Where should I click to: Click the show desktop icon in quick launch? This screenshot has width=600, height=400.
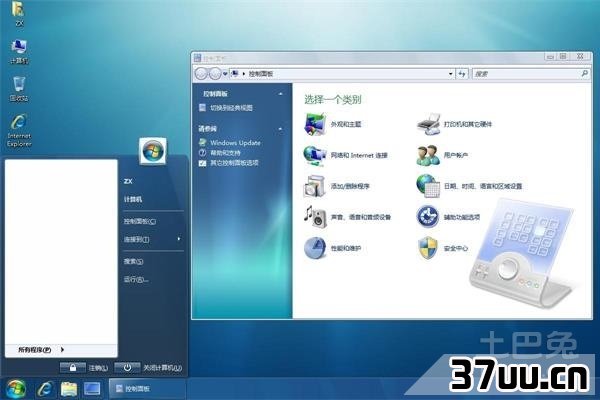(92, 389)
